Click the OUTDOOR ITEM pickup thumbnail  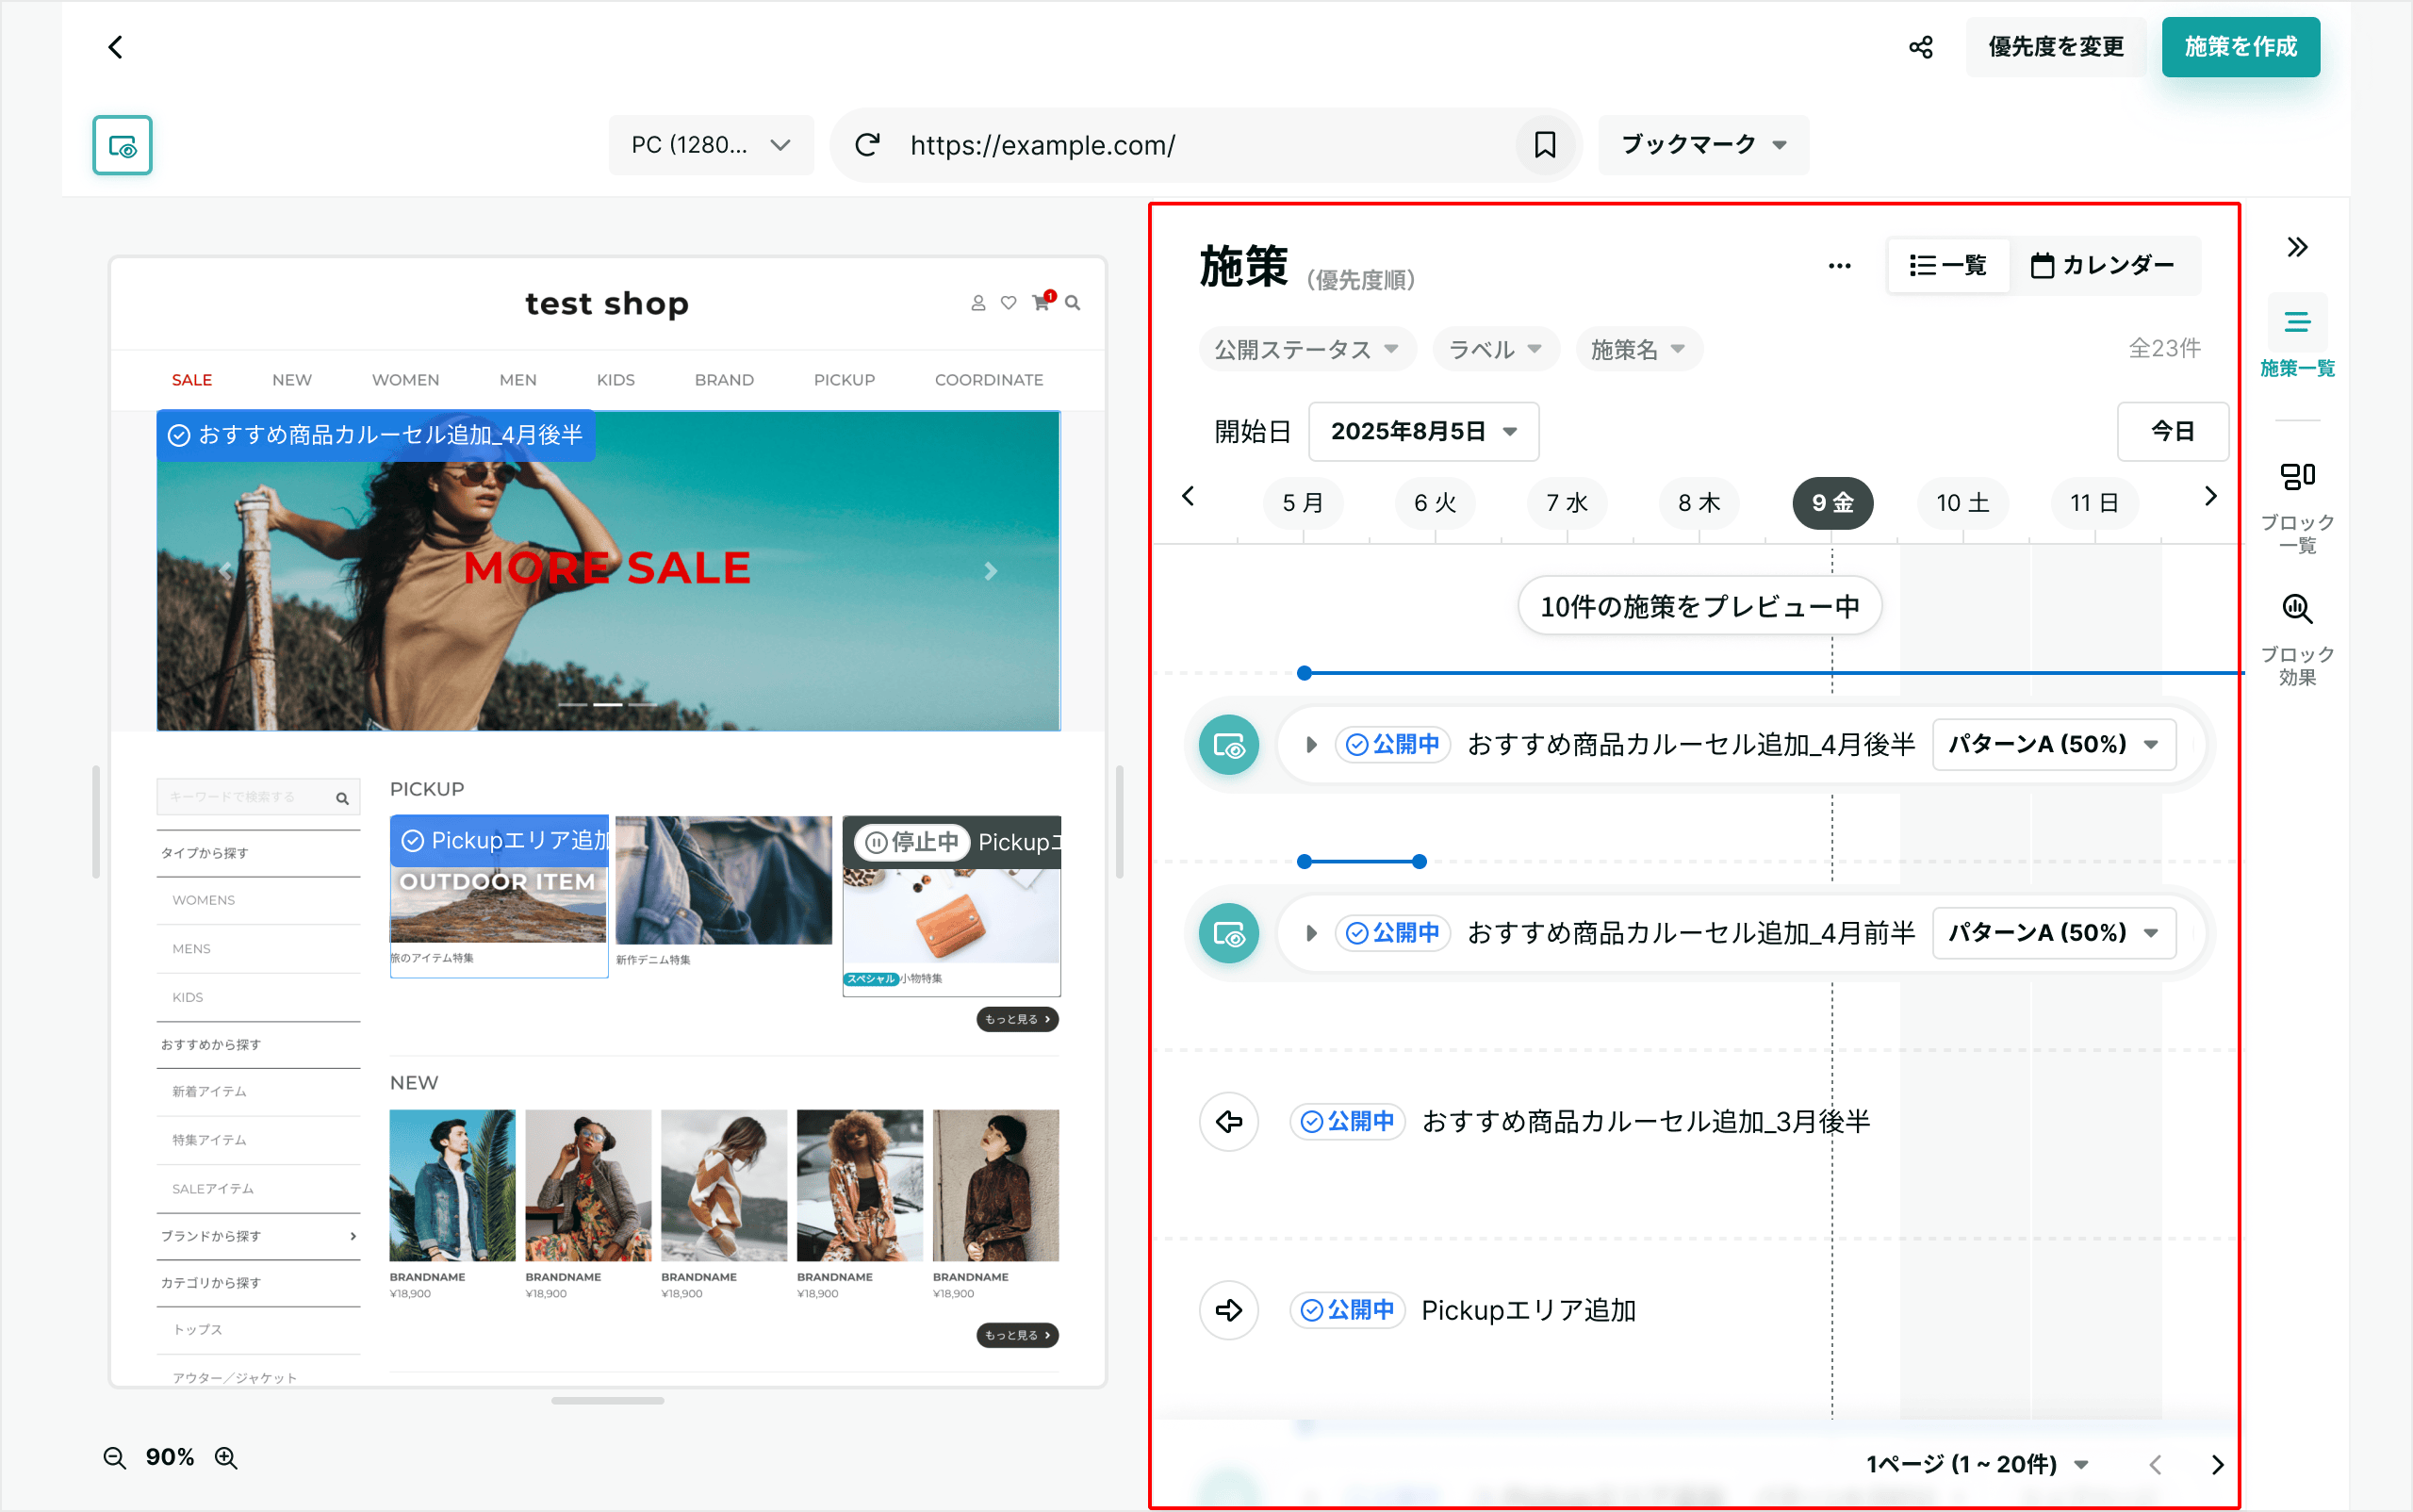click(x=498, y=896)
